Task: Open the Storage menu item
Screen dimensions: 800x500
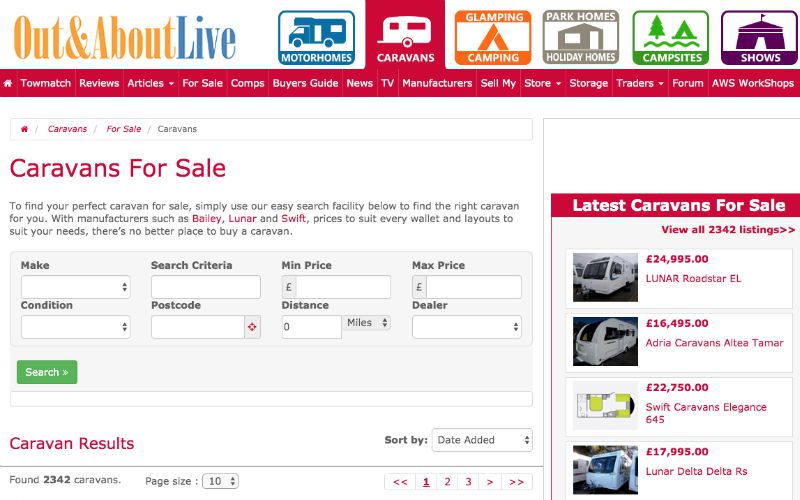Action: tap(588, 83)
